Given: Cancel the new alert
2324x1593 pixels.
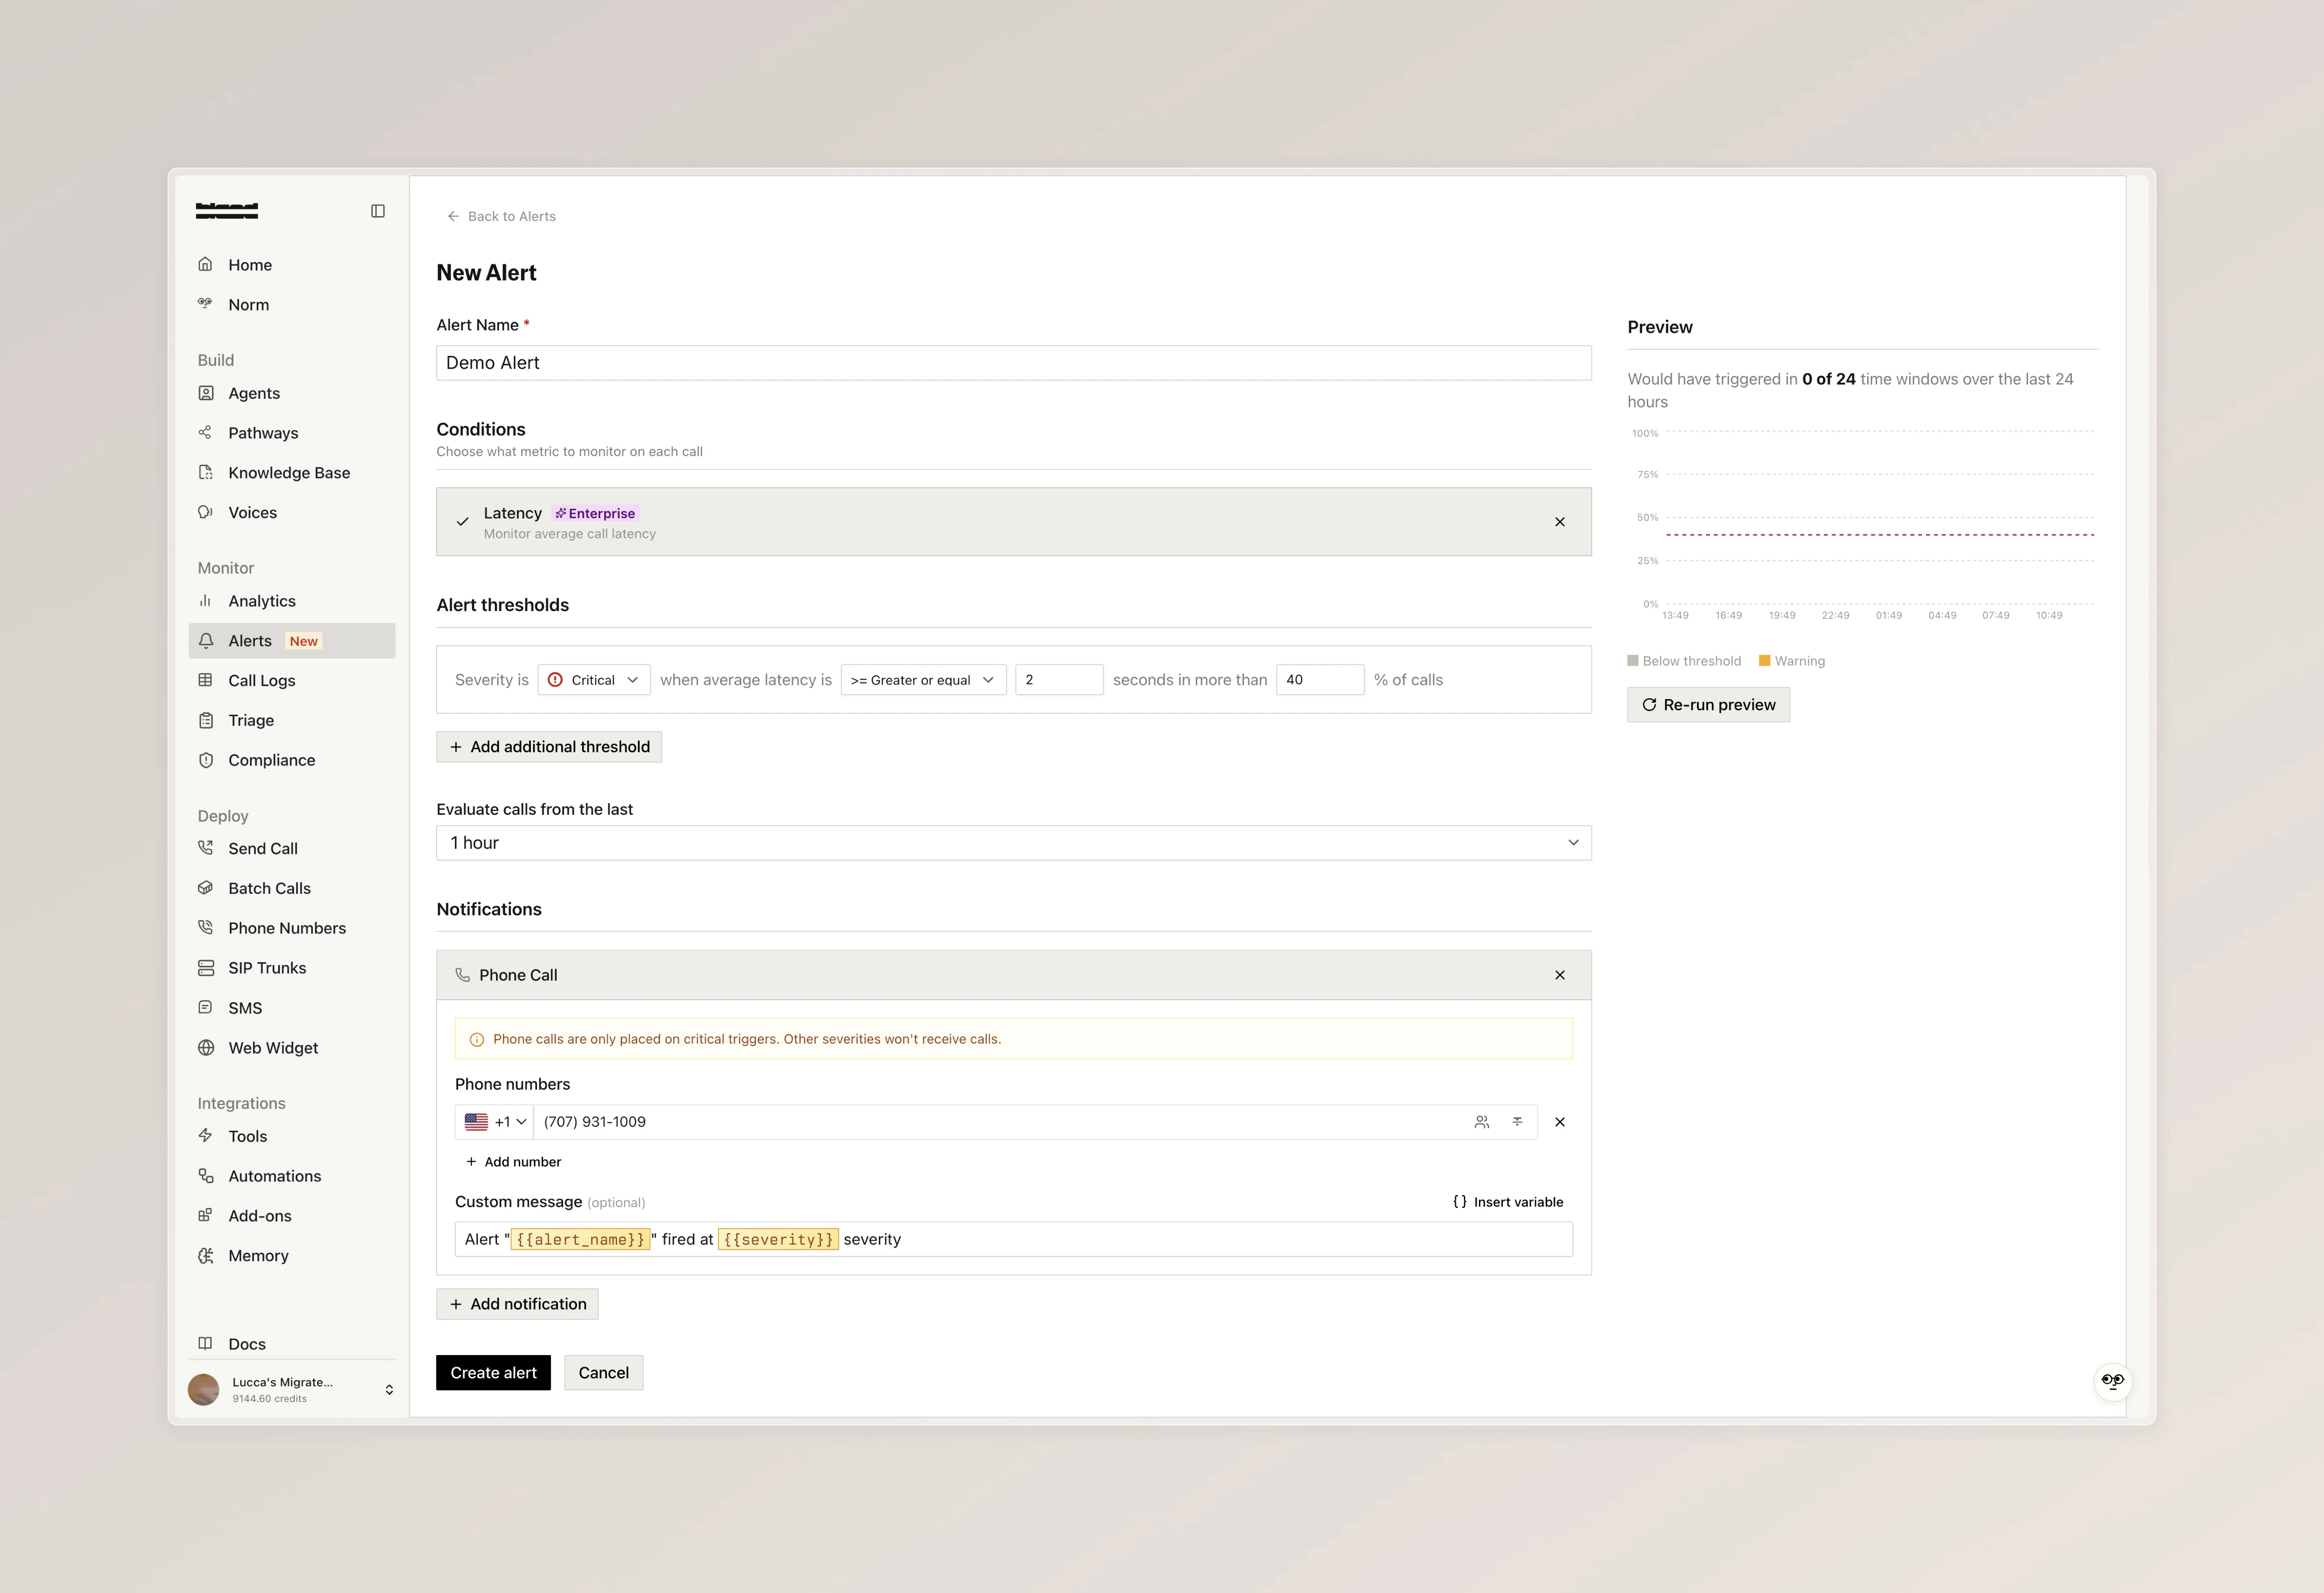Looking at the screenshot, I should pyautogui.click(x=603, y=1373).
